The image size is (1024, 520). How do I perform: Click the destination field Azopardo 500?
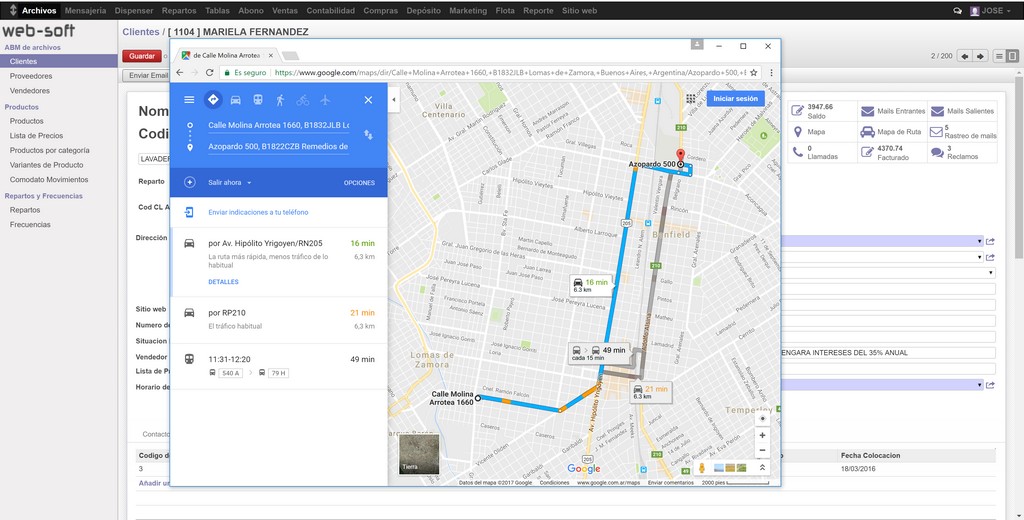278,146
